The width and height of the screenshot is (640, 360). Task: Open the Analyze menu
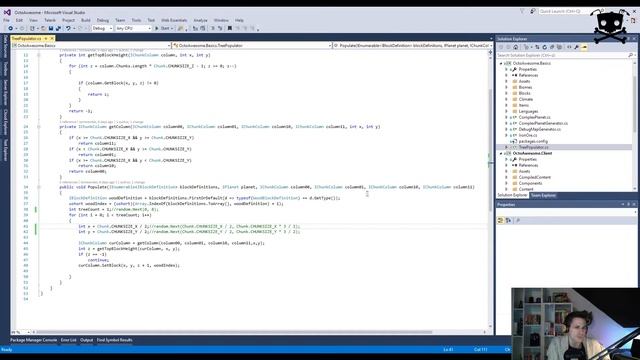(200, 20)
